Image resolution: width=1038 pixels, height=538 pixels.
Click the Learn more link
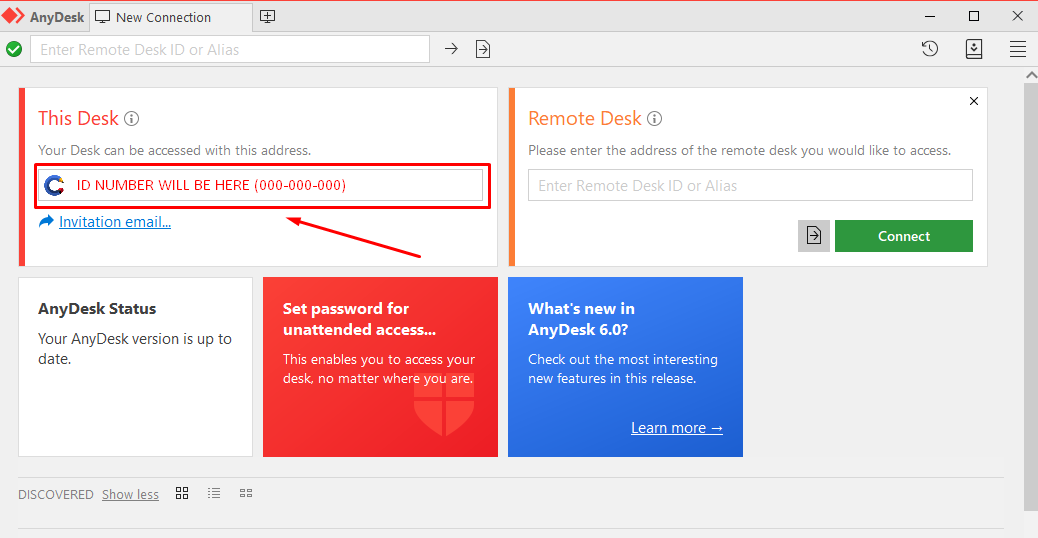coord(677,428)
